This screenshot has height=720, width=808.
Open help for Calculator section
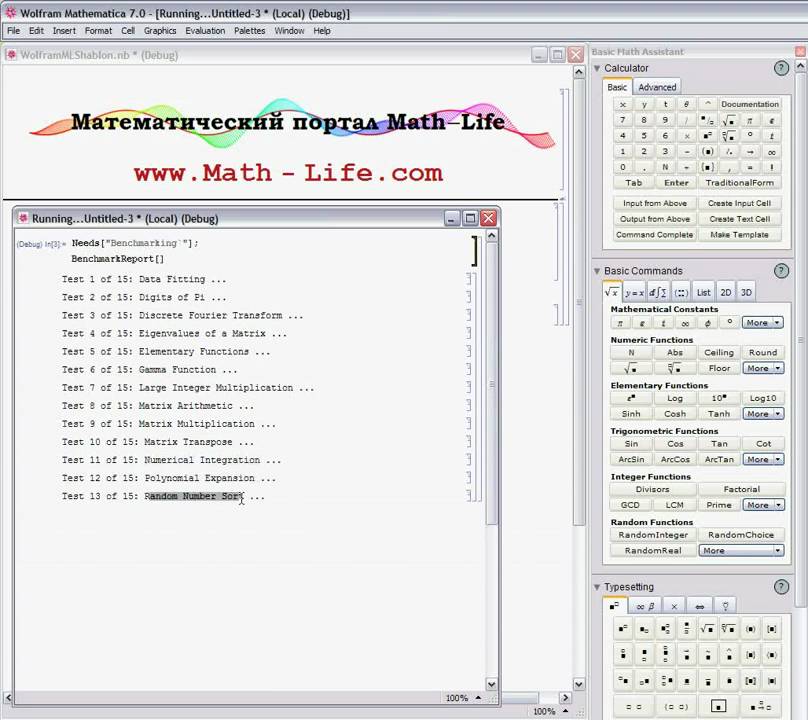point(781,68)
